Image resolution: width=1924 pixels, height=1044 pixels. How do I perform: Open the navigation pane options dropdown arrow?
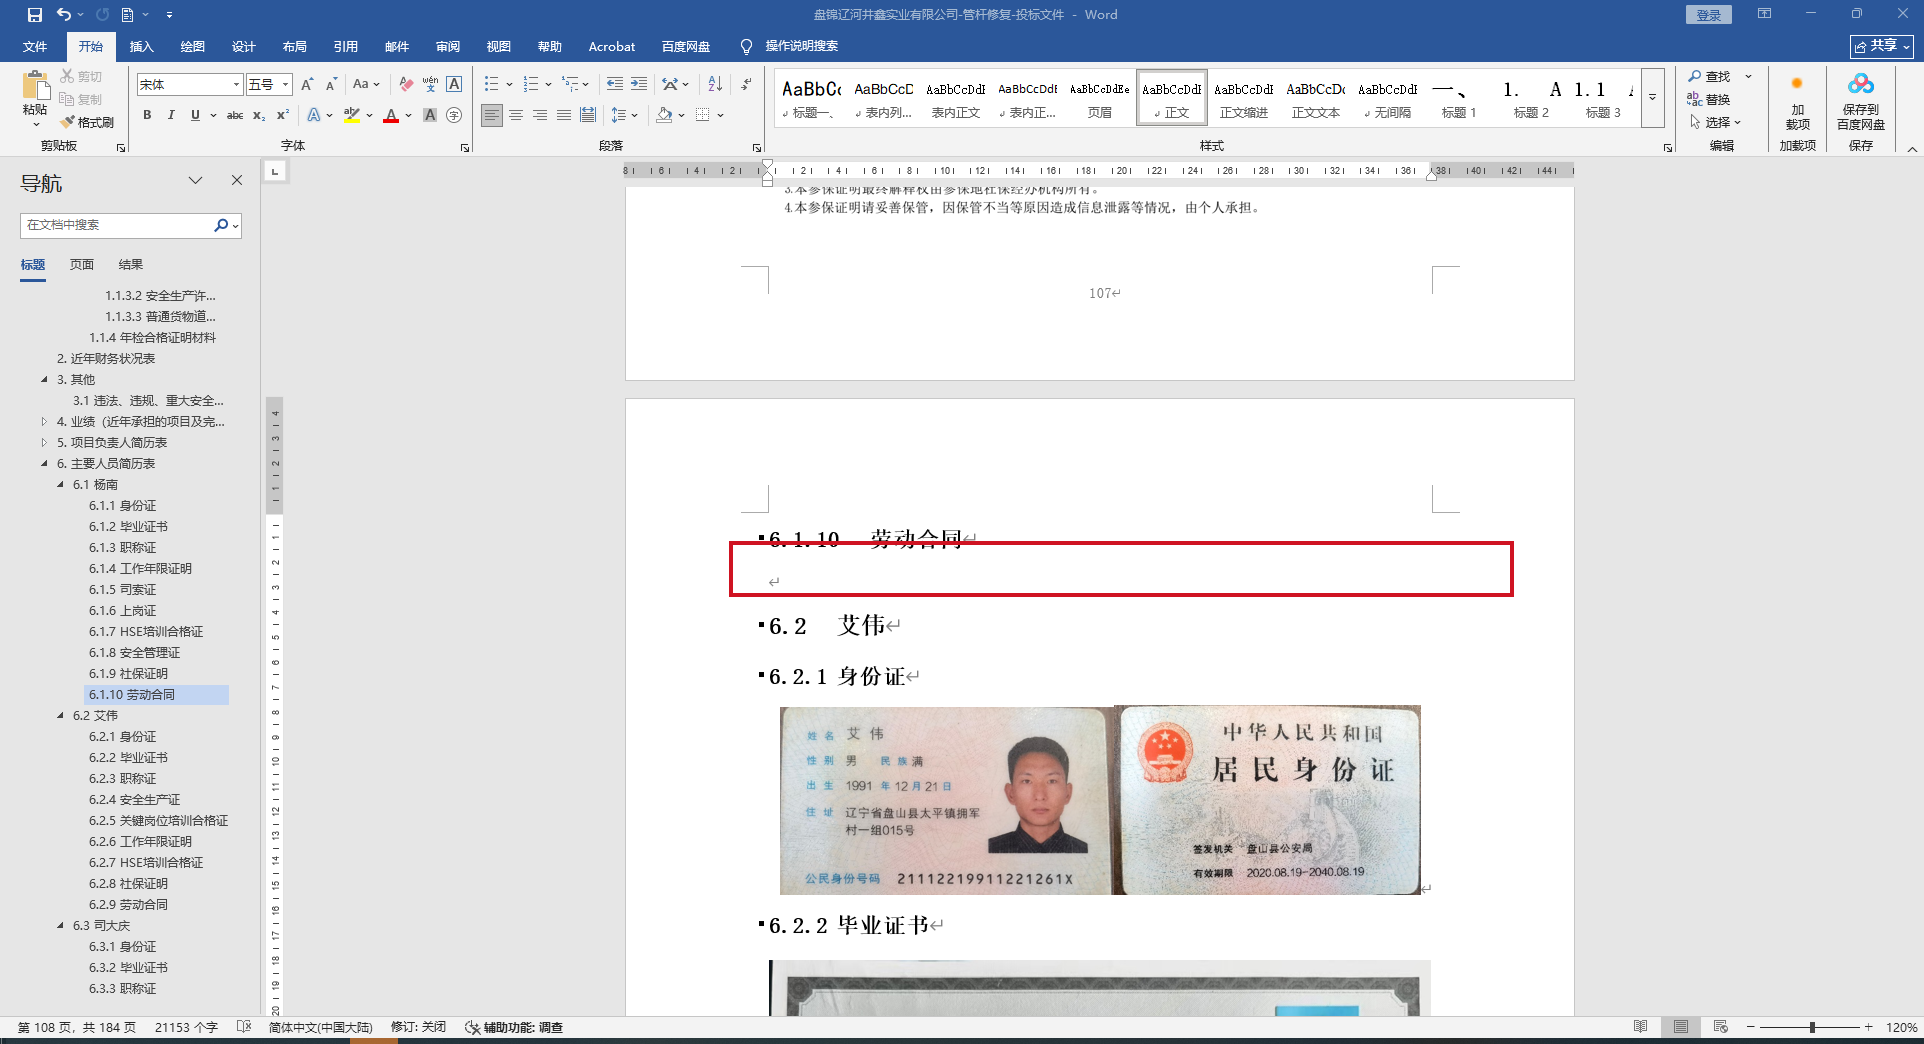click(195, 181)
